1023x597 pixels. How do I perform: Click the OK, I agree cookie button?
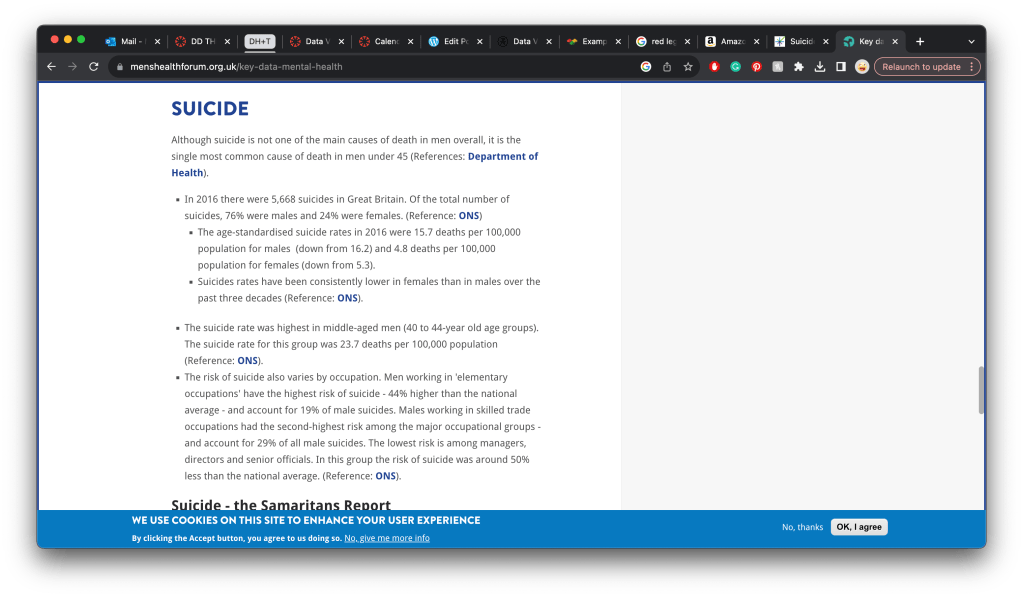coord(858,527)
